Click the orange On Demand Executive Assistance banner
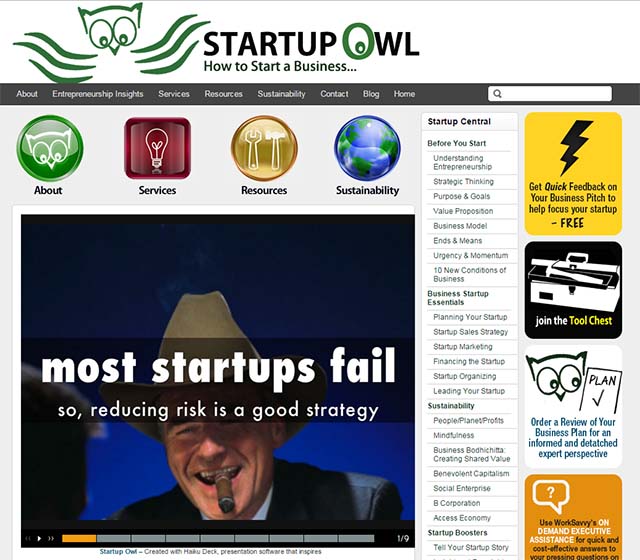The height and width of the screenshot is (560, 640). click(x=573, y=517)
